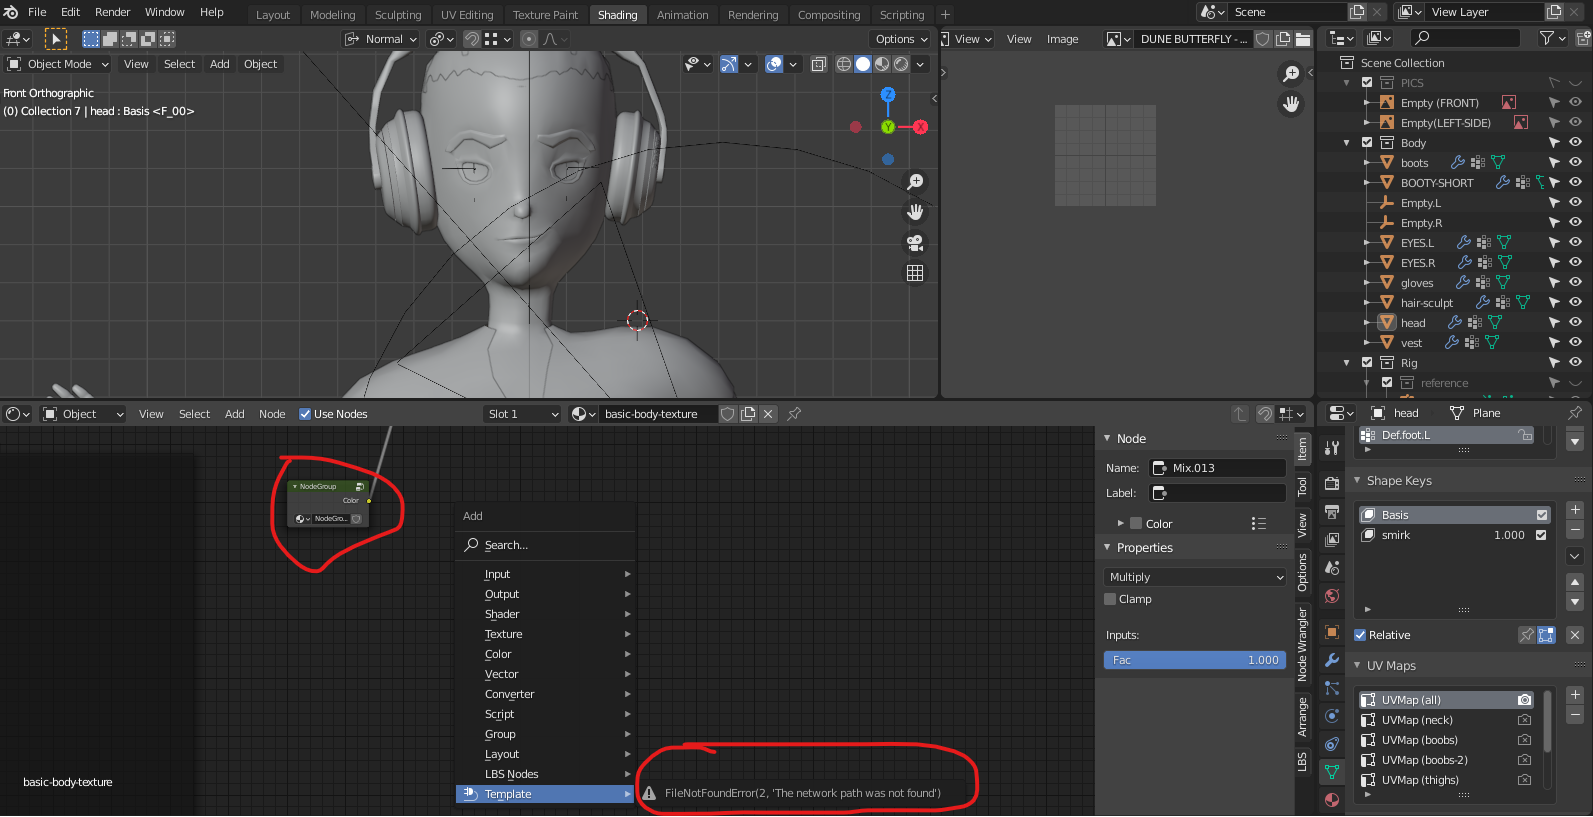Open Object Data properties green triangle tab
Viewport: 1593px width, 817px height.
pos(1332,772)
